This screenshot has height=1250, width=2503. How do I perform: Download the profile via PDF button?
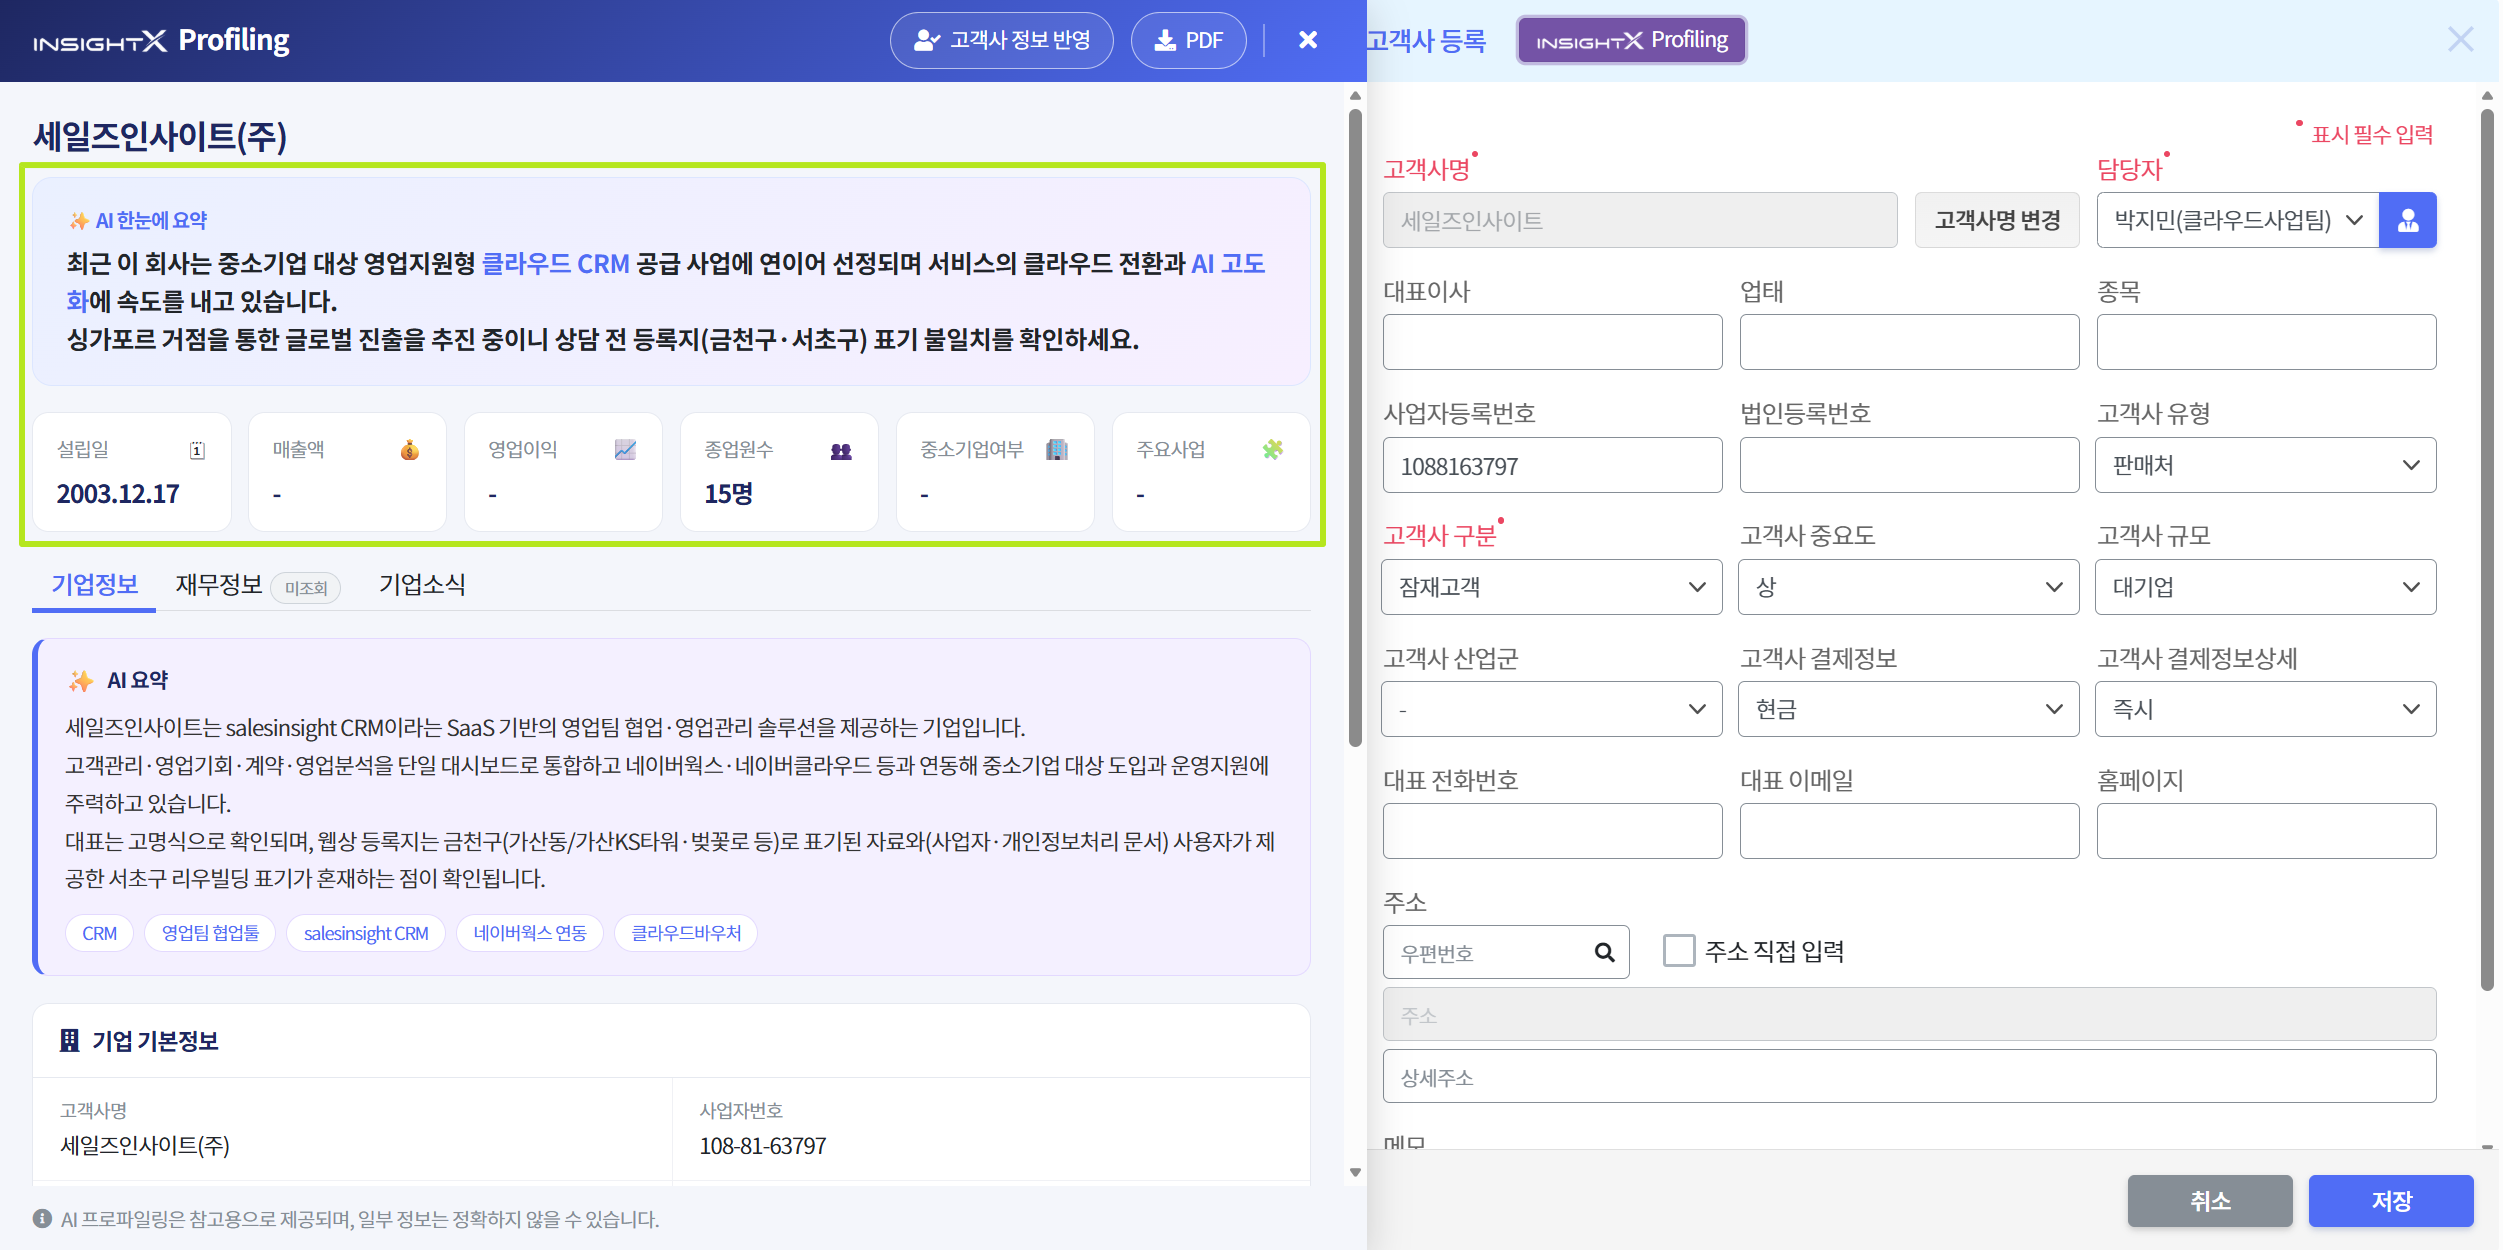point(1188,40)
